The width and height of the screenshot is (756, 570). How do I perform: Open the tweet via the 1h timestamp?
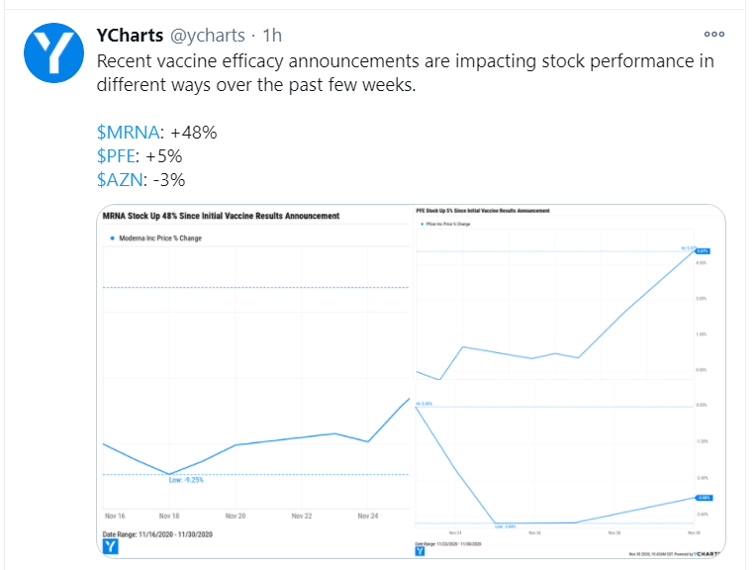click(272, 34)
